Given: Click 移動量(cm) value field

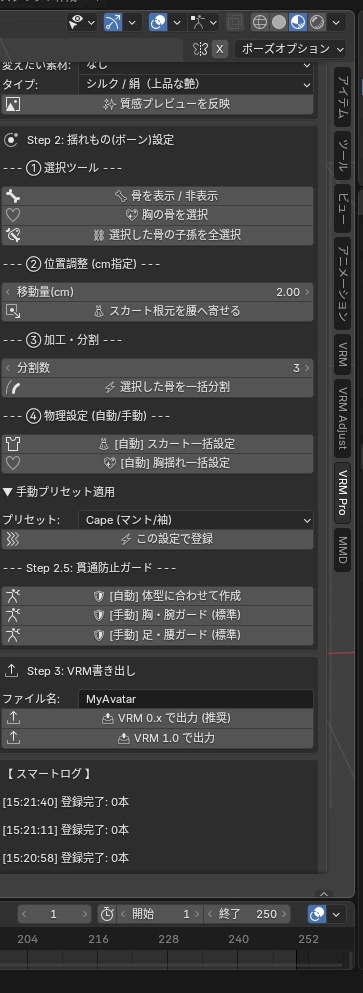Looking at the screenshot, I should [157, 292].
